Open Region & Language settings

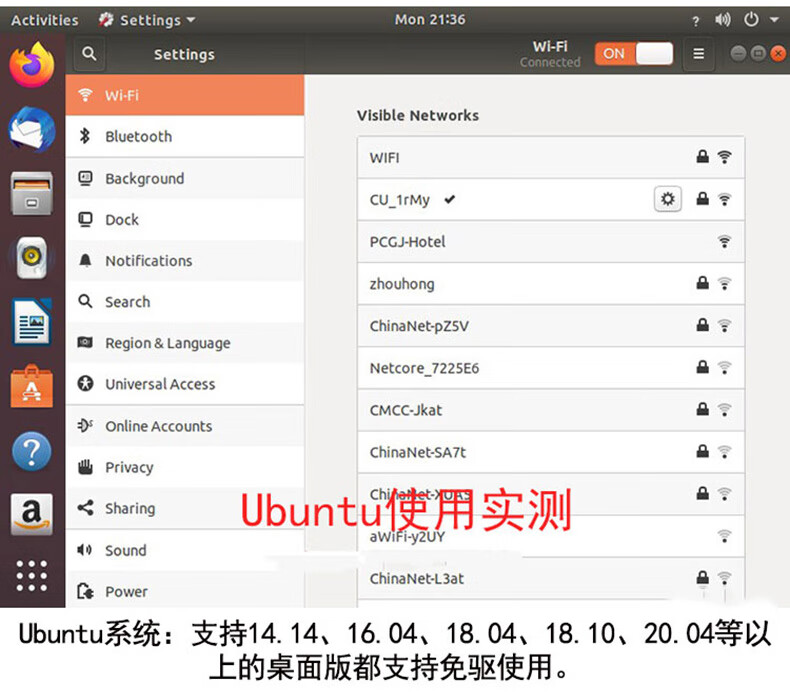(185, 343)
